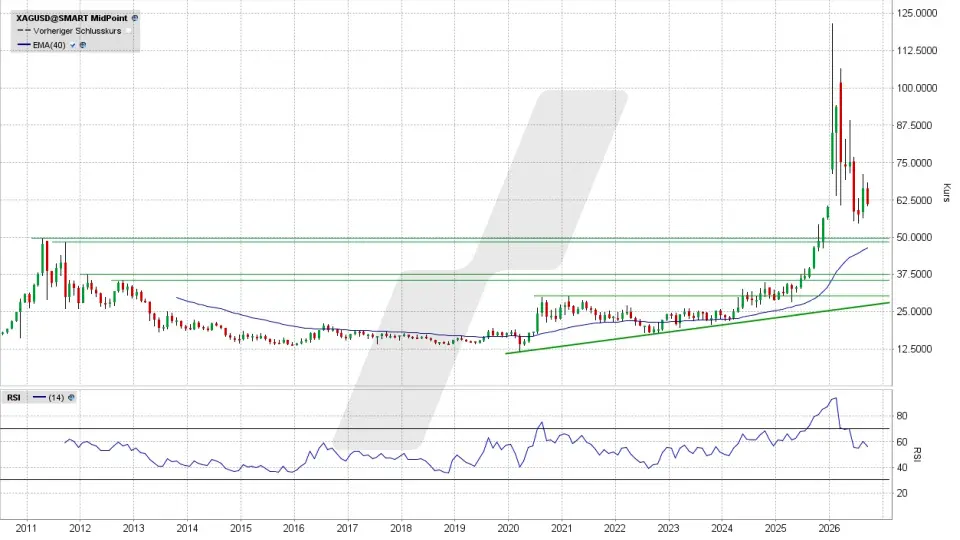Click the 100.0000 price axis label
This screenshot has height=540, width=960.
917,88
